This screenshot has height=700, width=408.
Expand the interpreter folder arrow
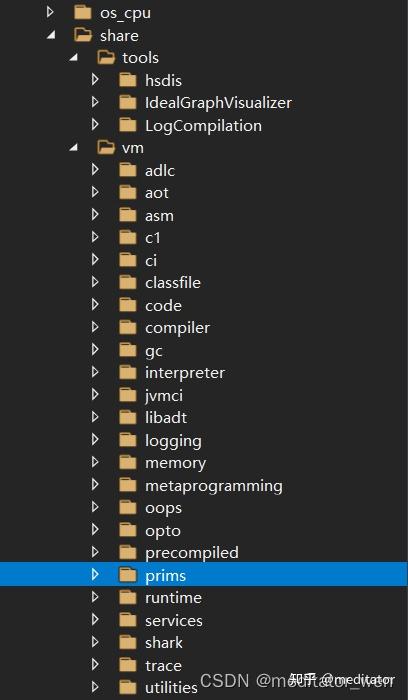[95, 372]
